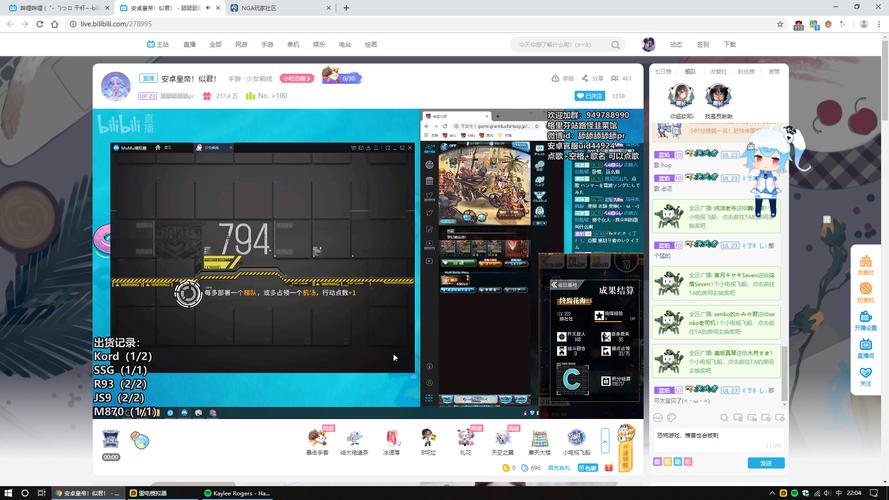Click the 发送 send button
Screen dimensions: 889x500
click(x=766, y=463)
